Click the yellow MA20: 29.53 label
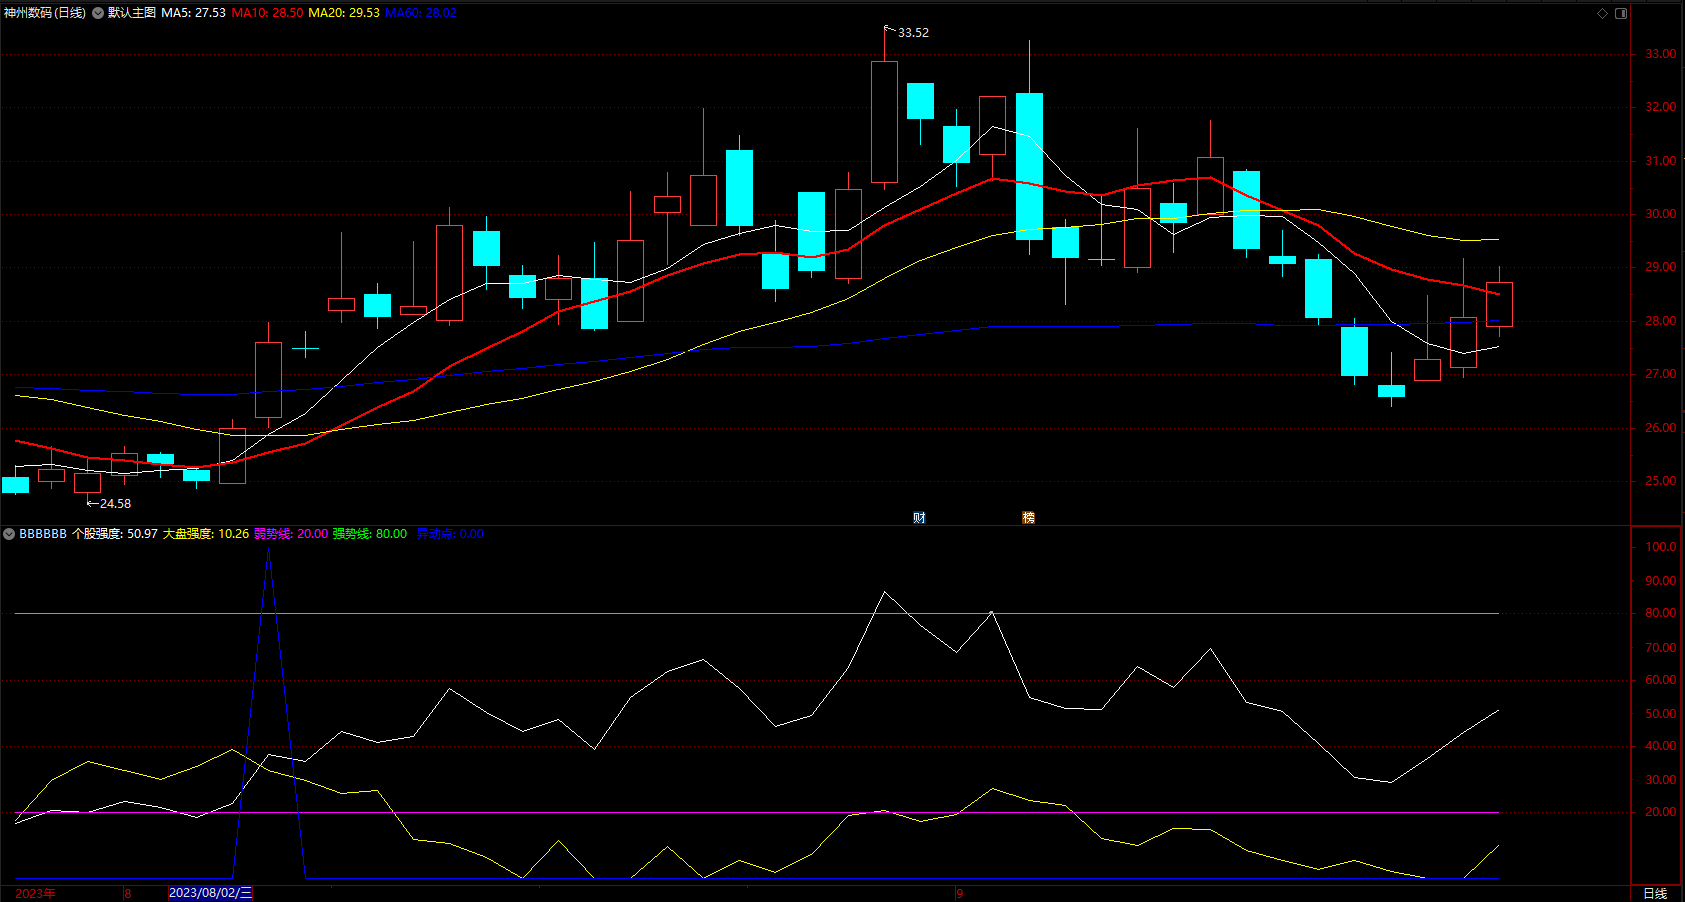This screenshot has height=902, width=1685. (x=344, y=13)
